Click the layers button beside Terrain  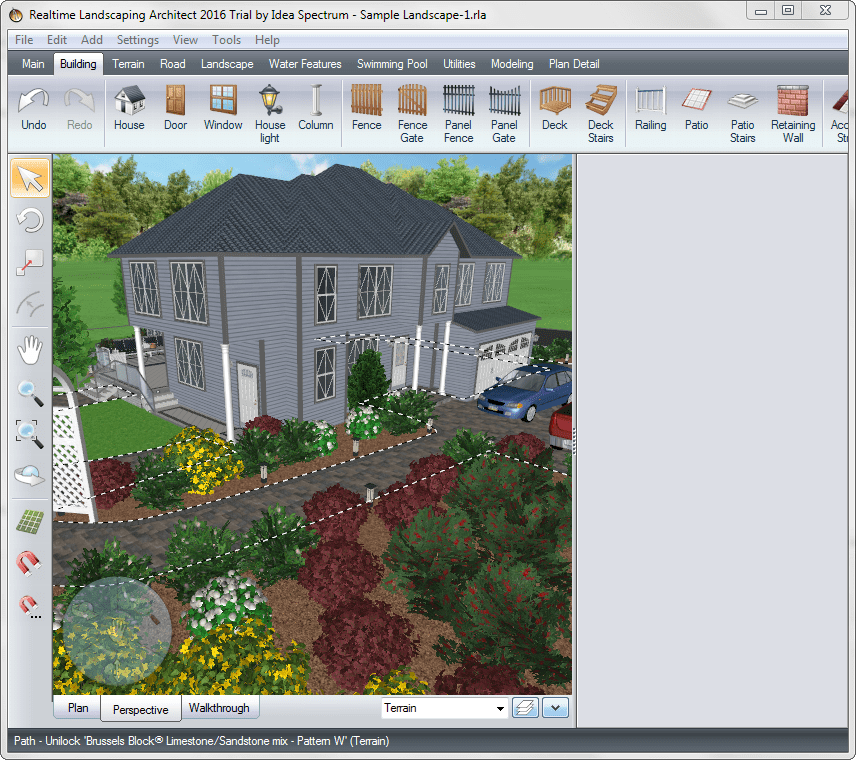[525, 708]
